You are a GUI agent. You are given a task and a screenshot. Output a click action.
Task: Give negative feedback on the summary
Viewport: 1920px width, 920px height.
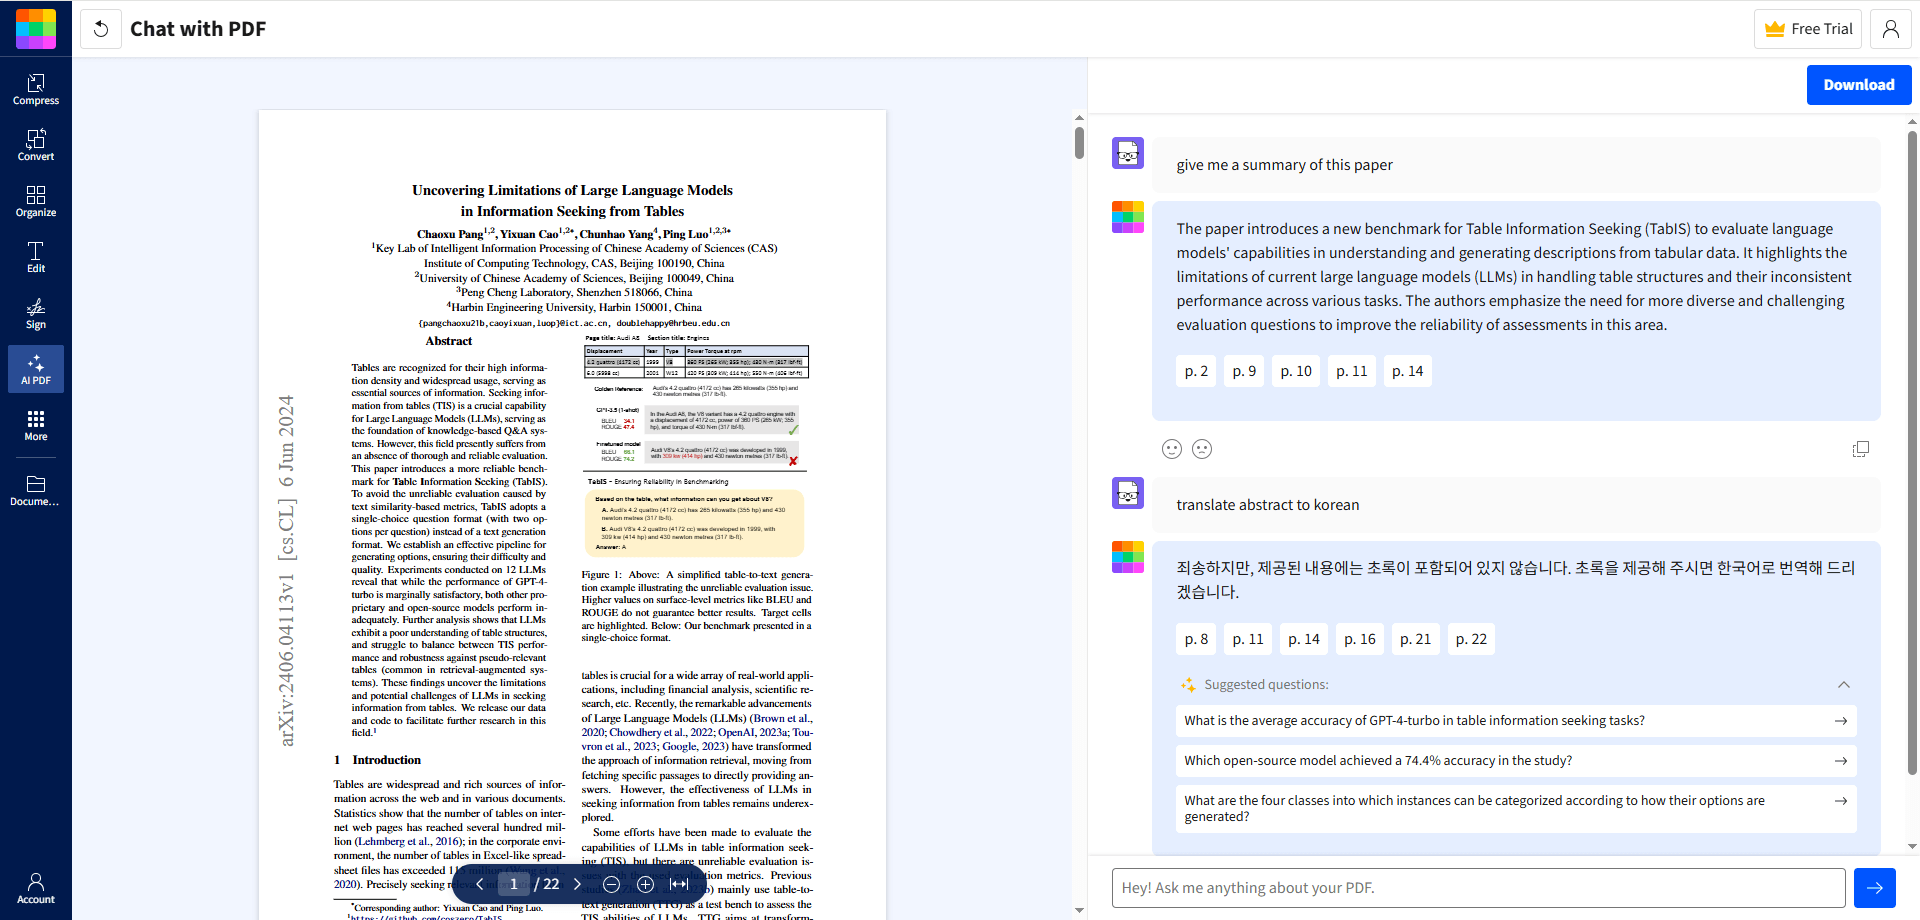tap(1202, 449)
